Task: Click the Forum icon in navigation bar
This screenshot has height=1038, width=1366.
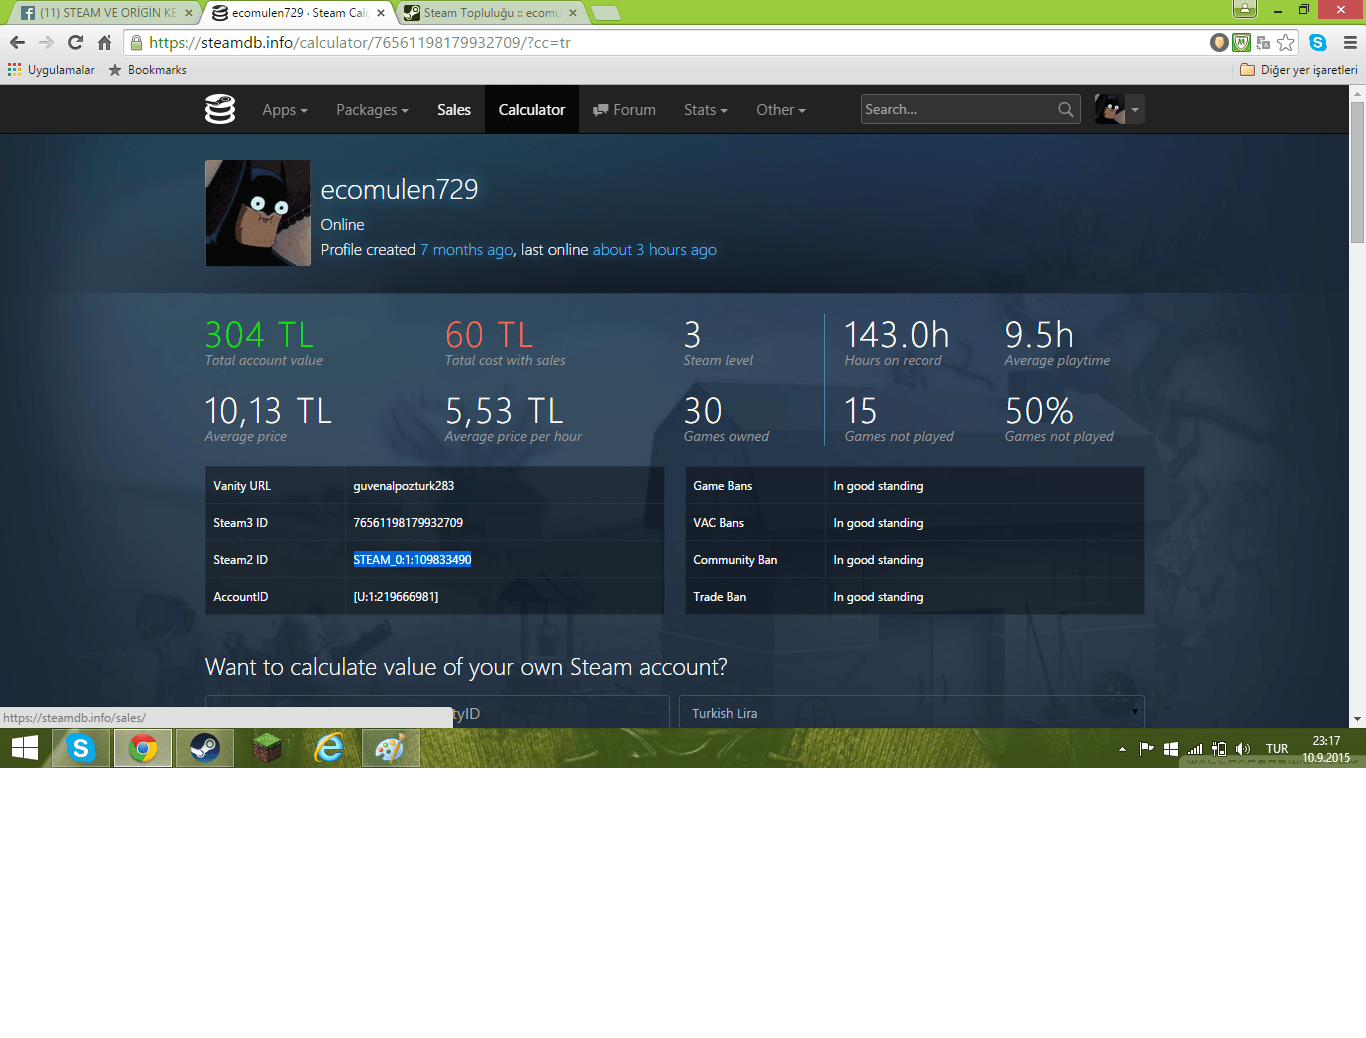Action: pyautogui.click(x=601, y=109)
